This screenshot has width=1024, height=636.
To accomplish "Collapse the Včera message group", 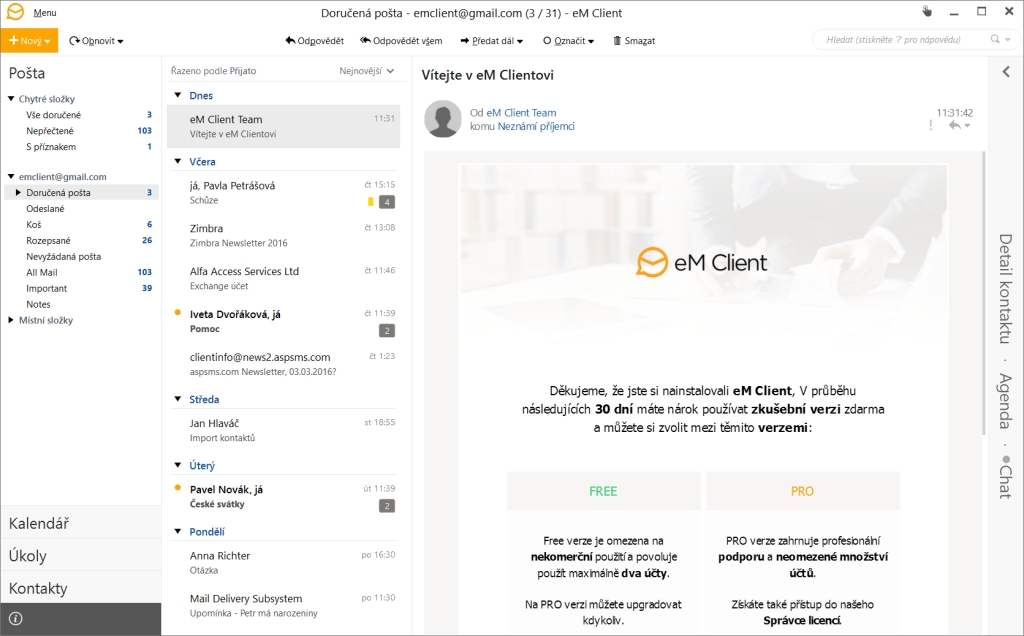I will pyautogui.click(x=178, y=162).
